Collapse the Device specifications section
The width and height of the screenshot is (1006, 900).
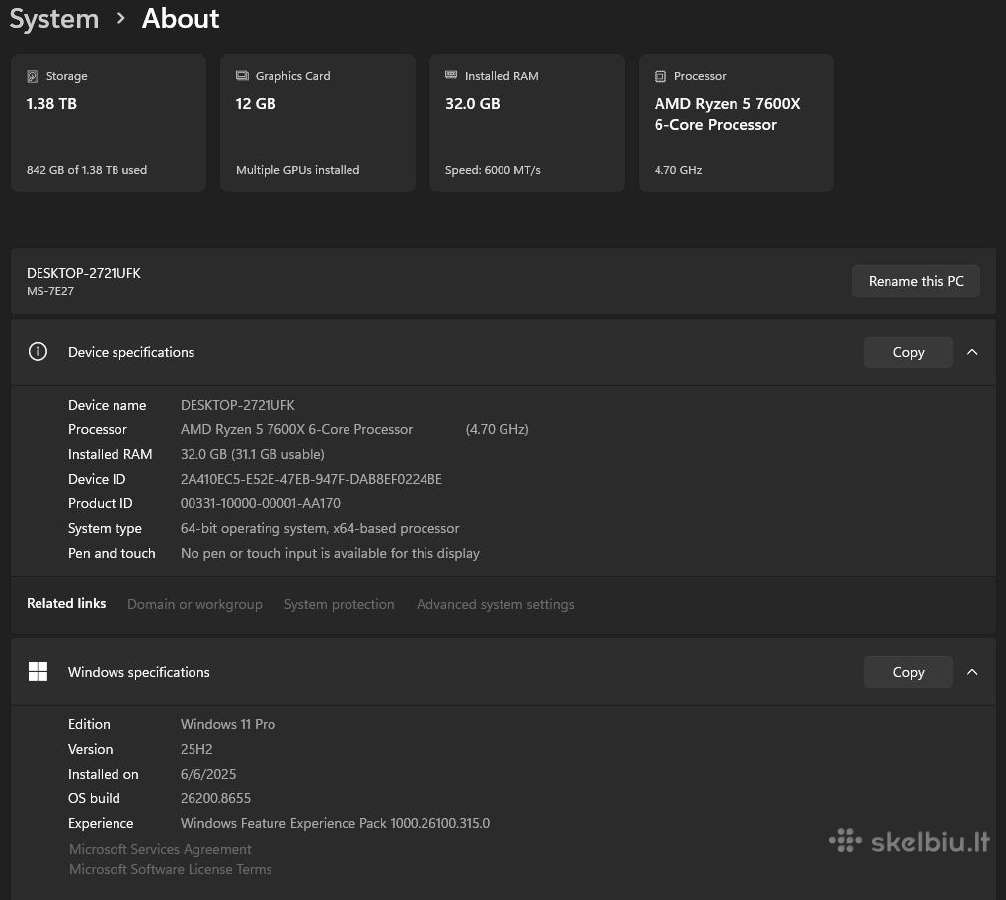(x=972, y=352)
